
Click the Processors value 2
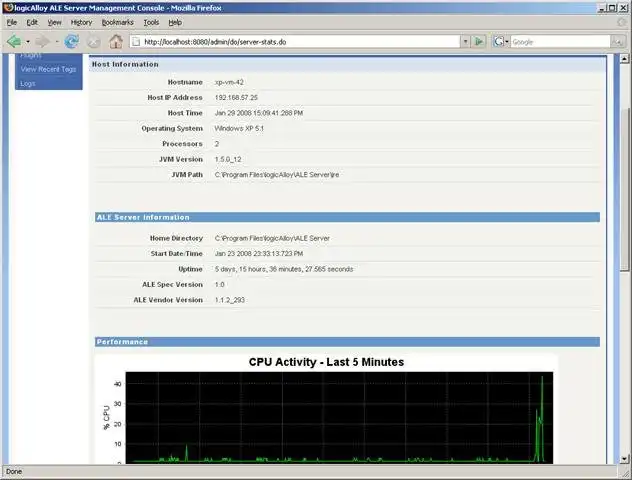[x=217, y=144]
